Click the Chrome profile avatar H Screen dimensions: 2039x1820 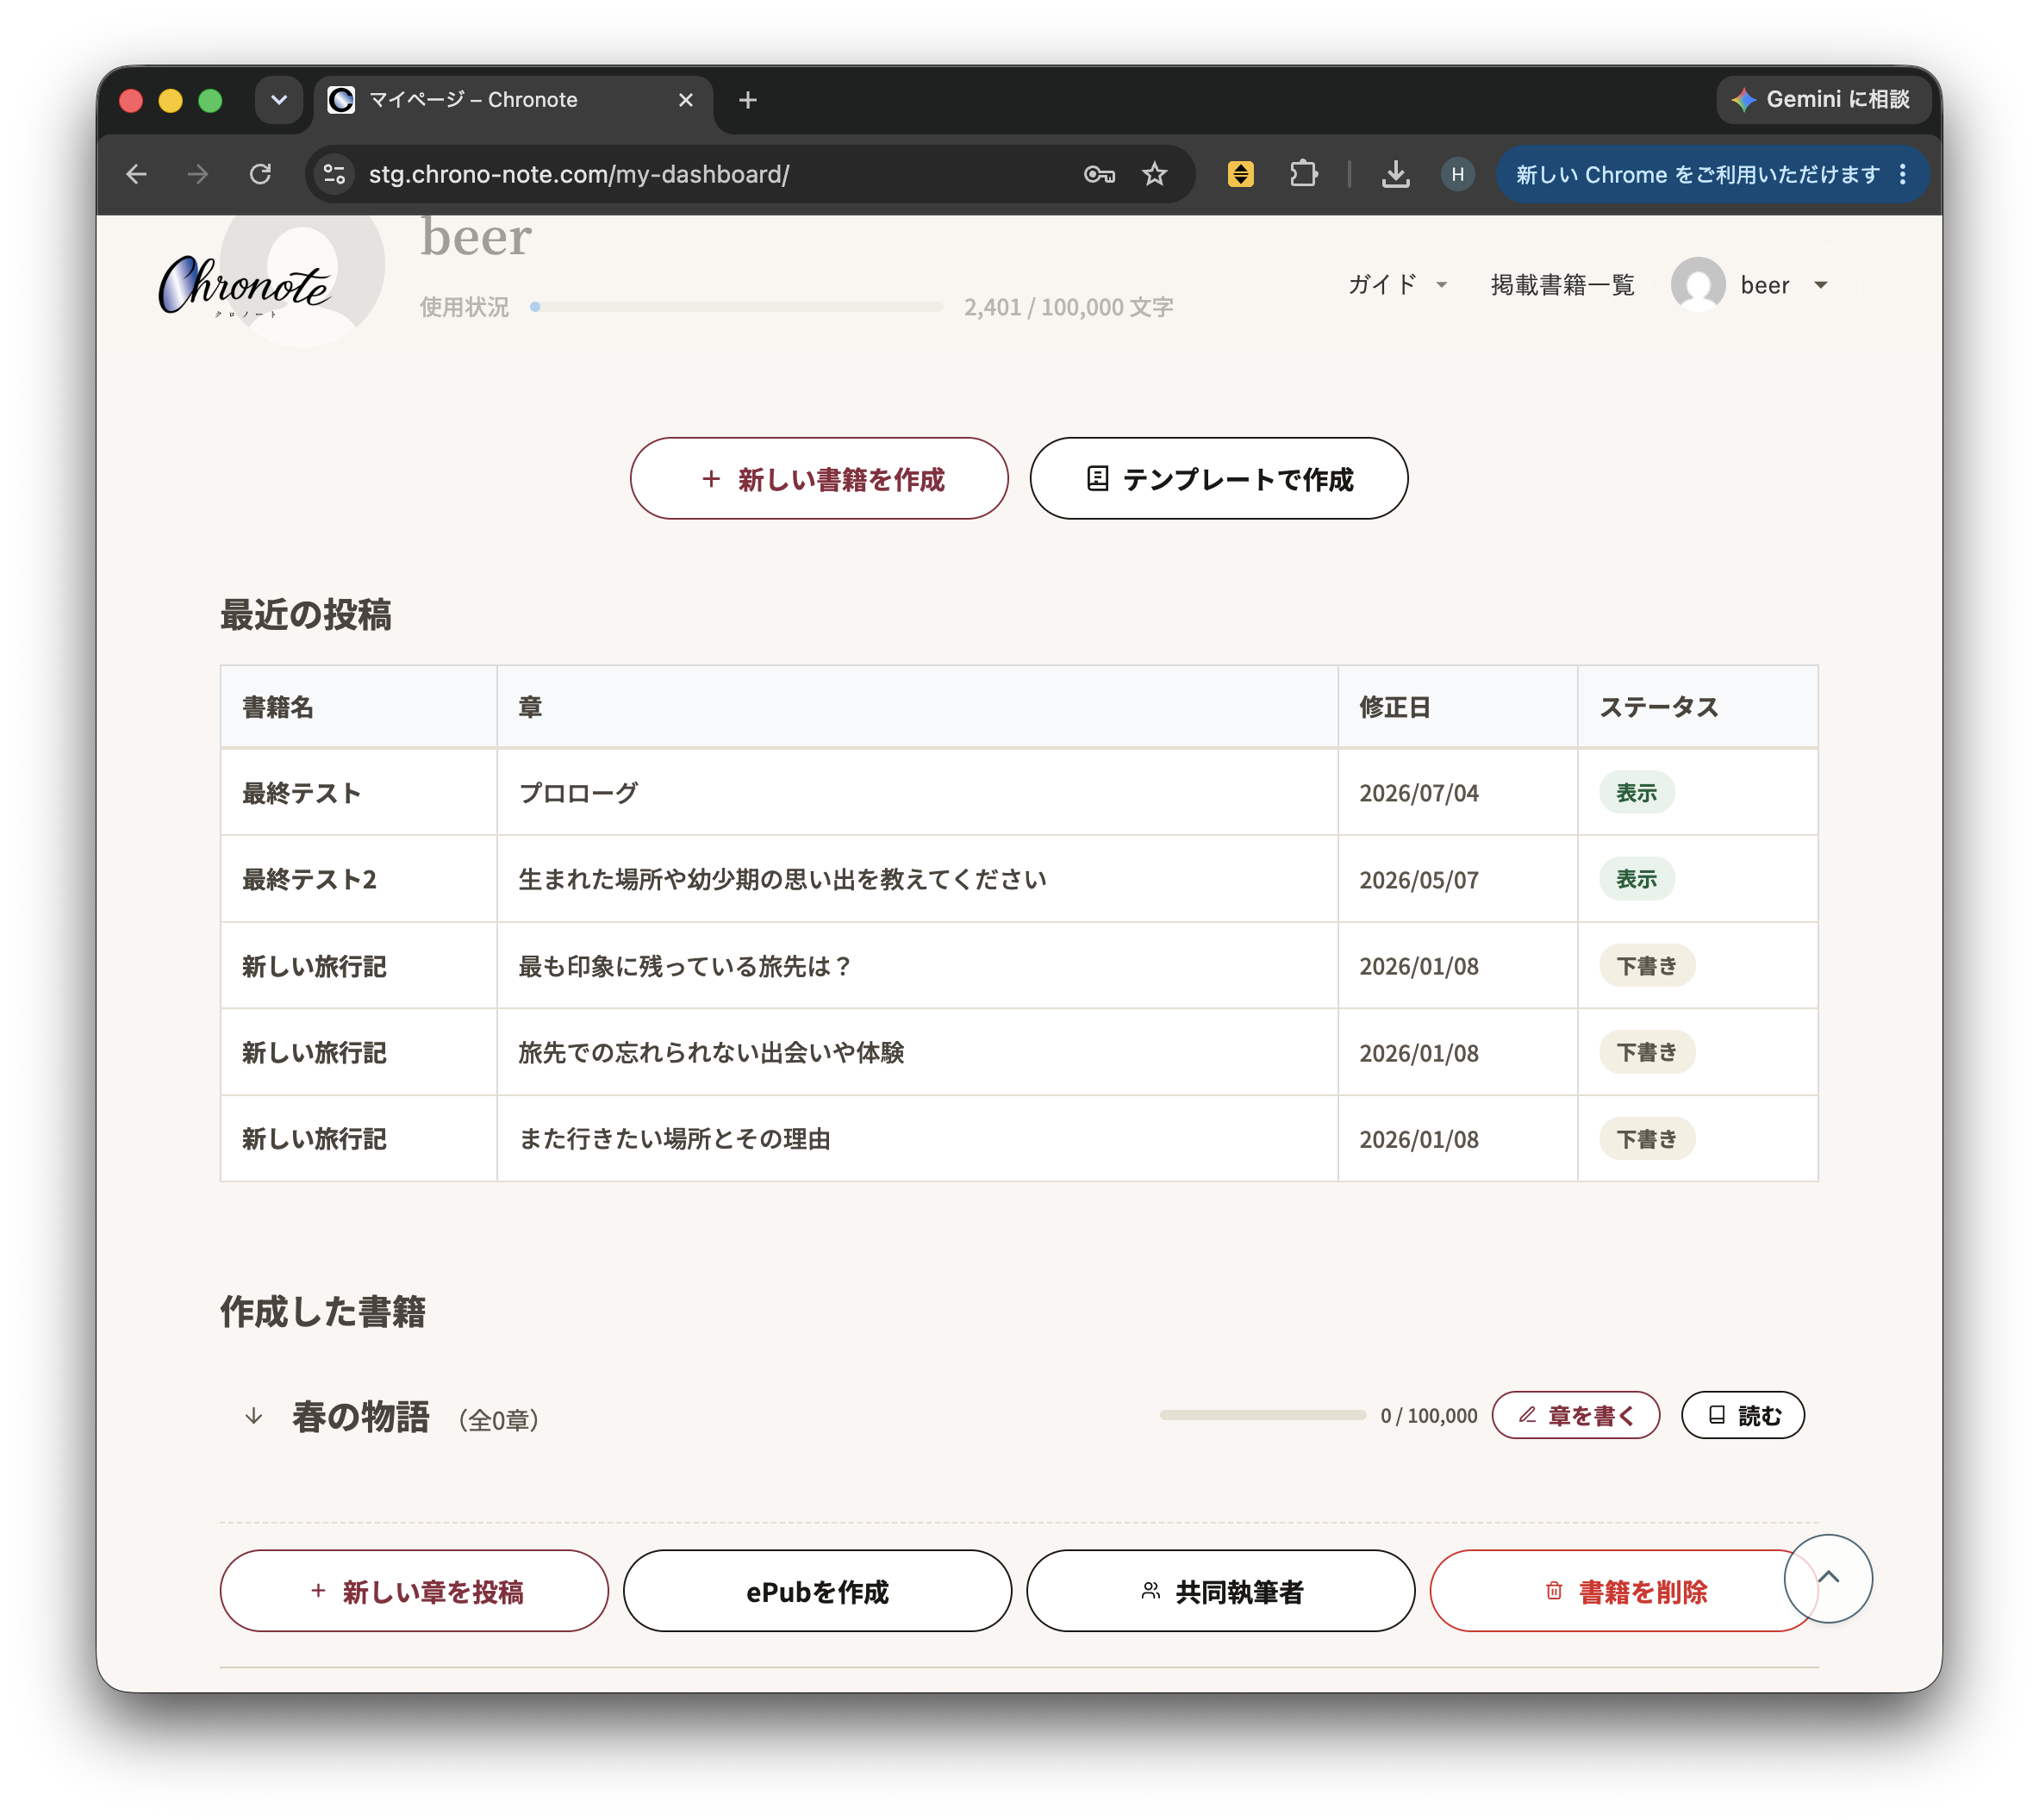[1457, 174]
